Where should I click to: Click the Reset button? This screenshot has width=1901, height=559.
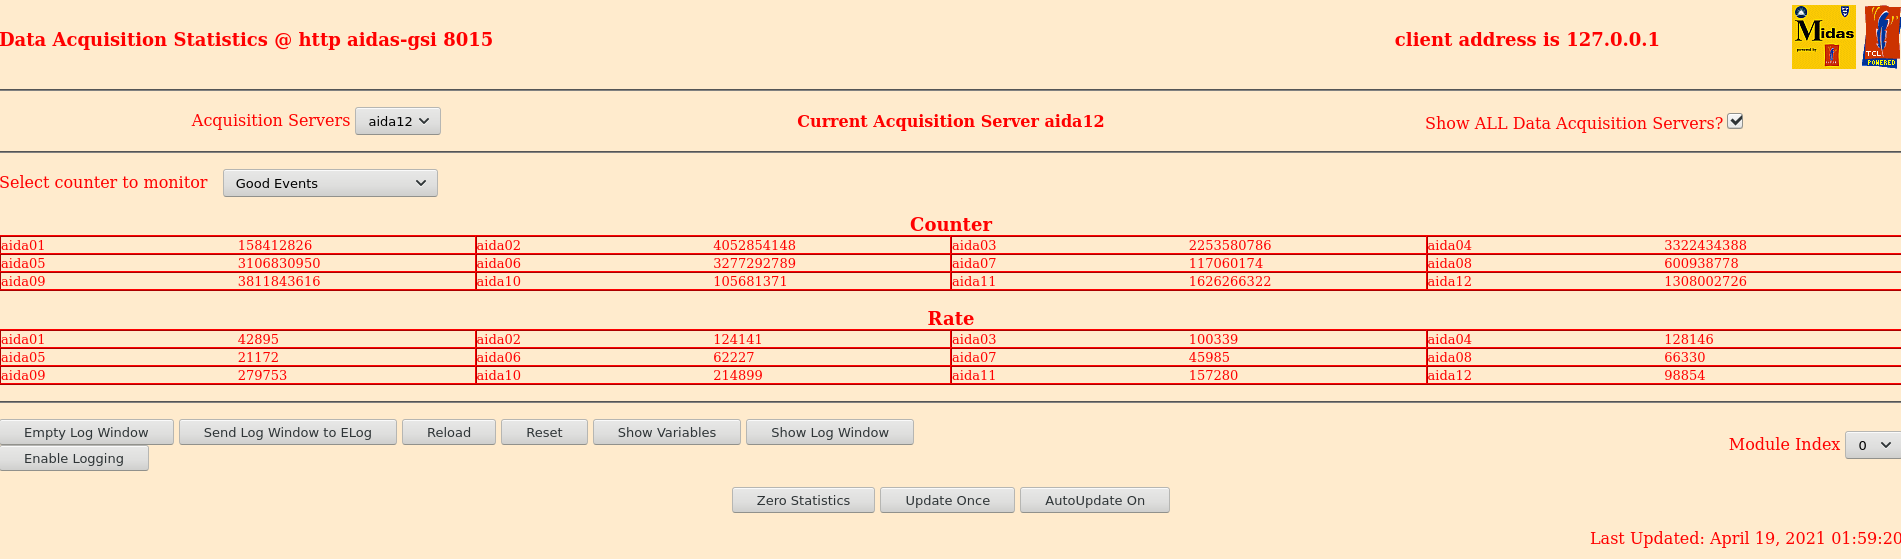point(544,432)
